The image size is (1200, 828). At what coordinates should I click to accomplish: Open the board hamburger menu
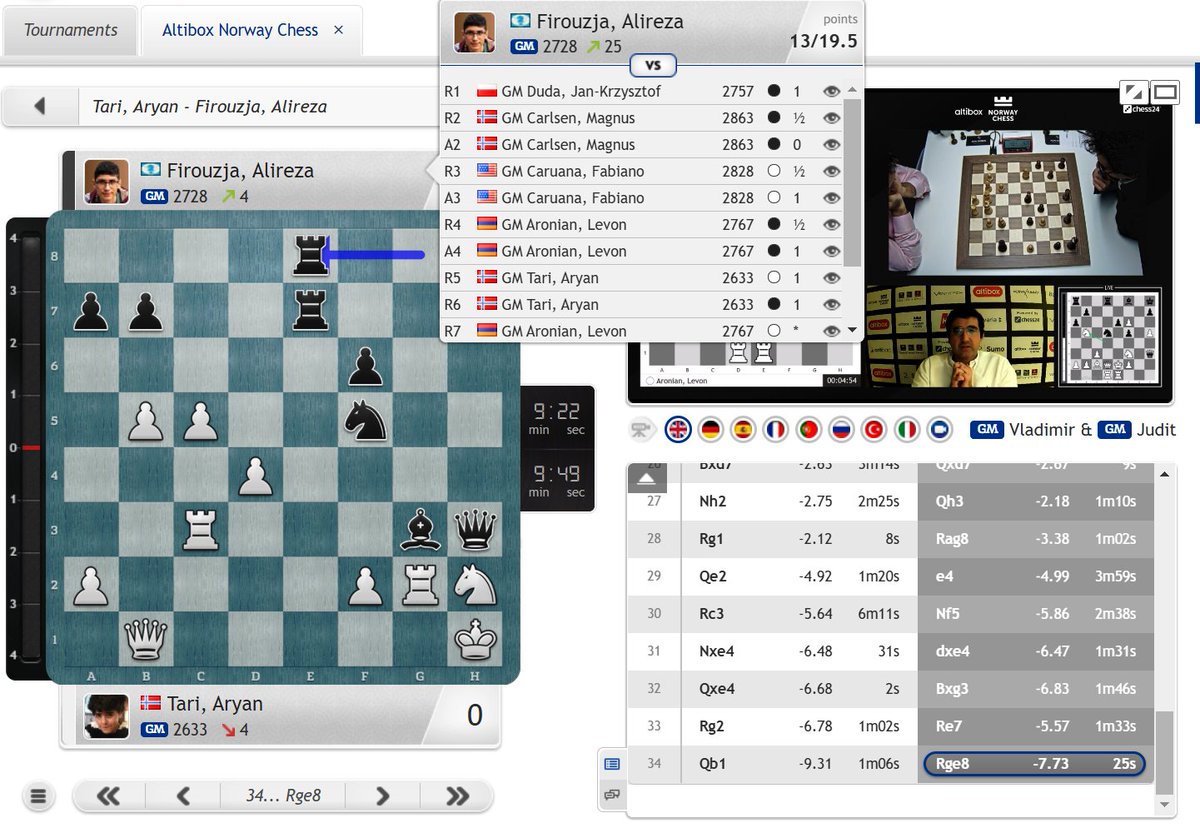point(38,796)
